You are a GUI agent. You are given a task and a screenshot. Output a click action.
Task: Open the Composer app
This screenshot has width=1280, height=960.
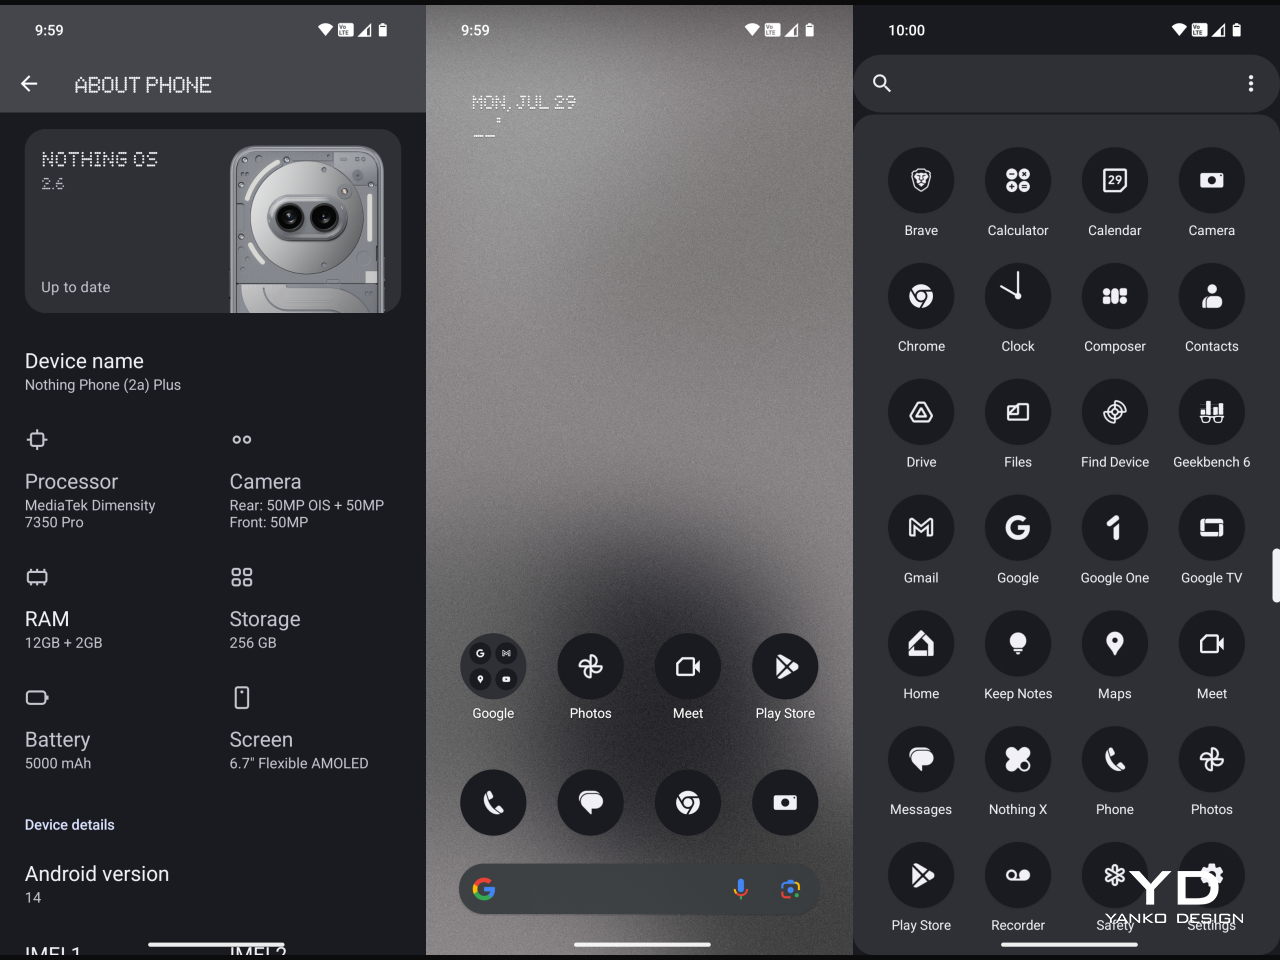tap(1114, 297)
